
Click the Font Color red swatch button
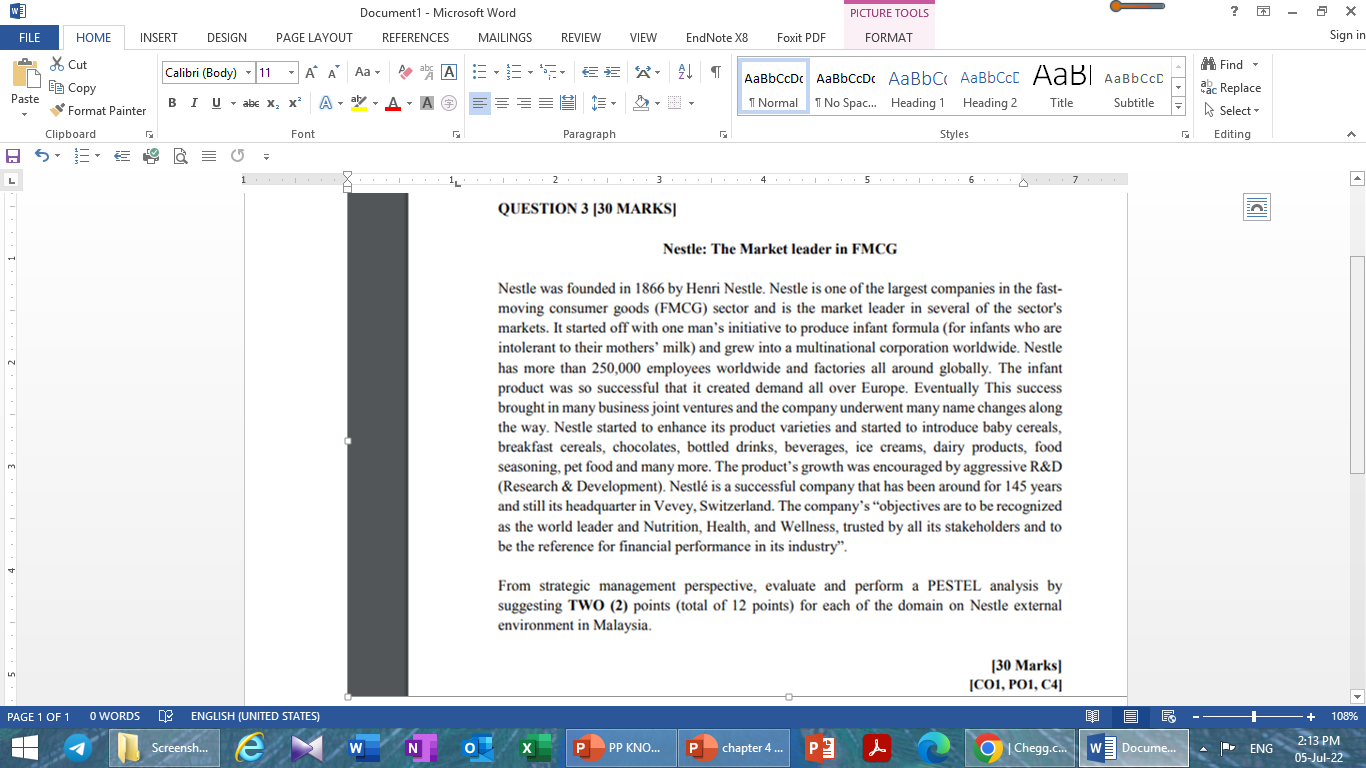click(393, 103)
